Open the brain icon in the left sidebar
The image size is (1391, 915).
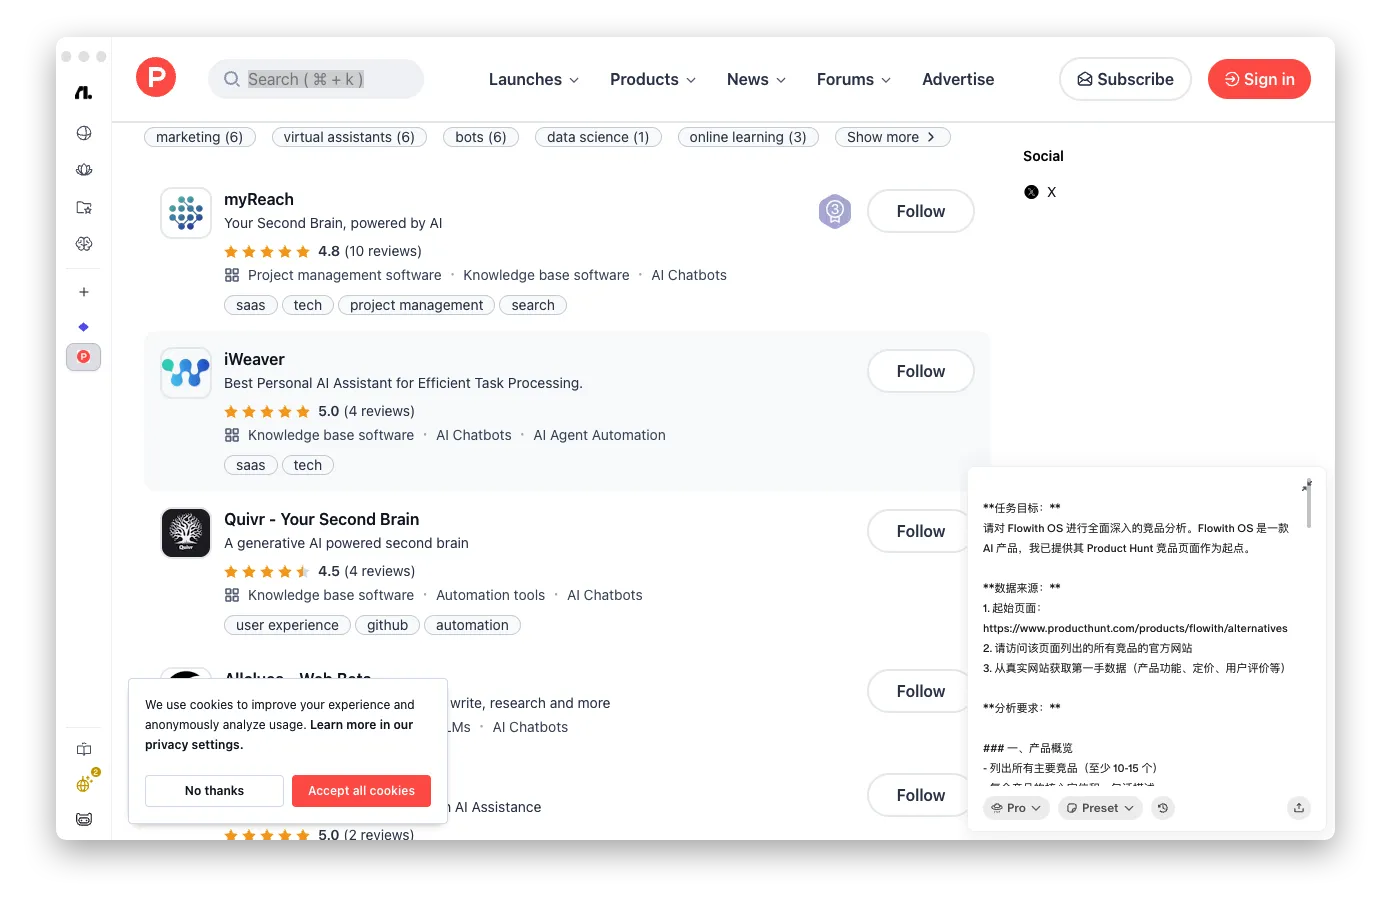click(x=84, y=244)
